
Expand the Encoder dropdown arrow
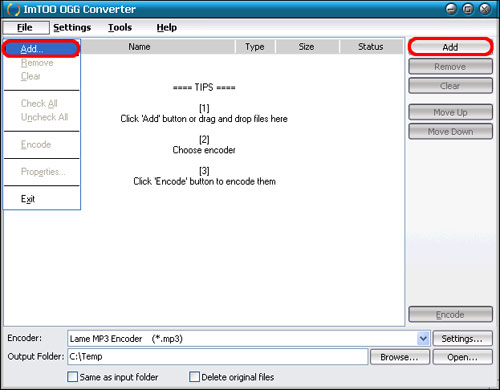[x=423, y=339]
